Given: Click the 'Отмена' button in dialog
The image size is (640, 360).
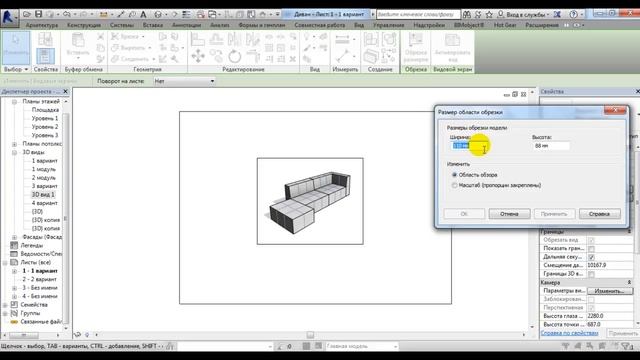Looking at the screenshot, I should coord(509,214).
